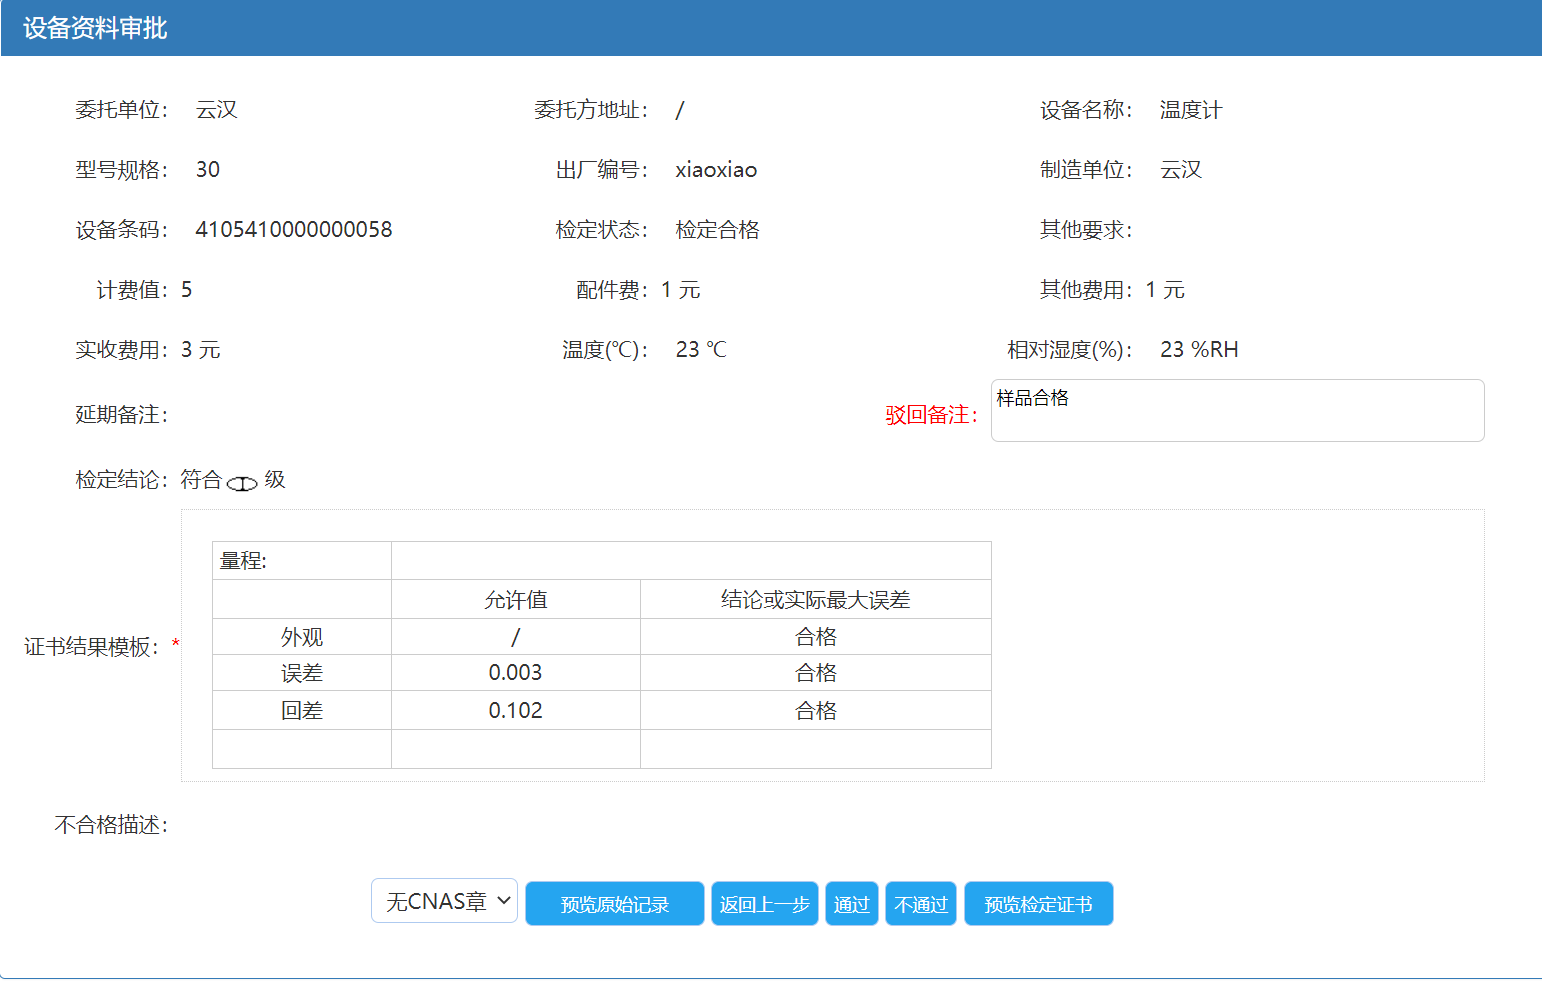Select the 0.003 allowed value cell
Image resolution: width=1542 pixels, height=982 pixels.
pos(515,673)
